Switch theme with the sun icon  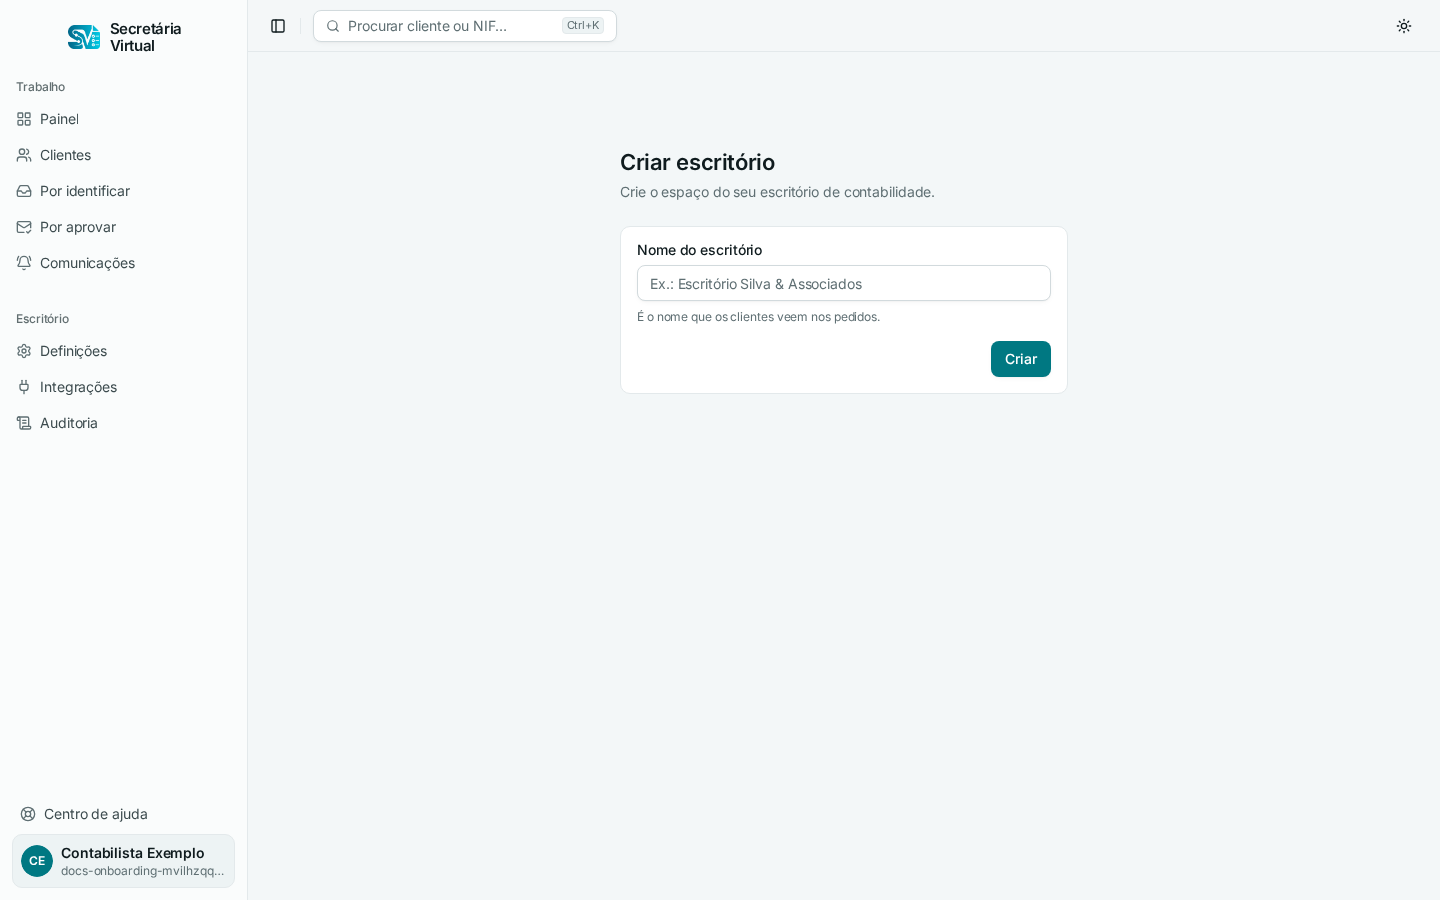(1404, 26)
